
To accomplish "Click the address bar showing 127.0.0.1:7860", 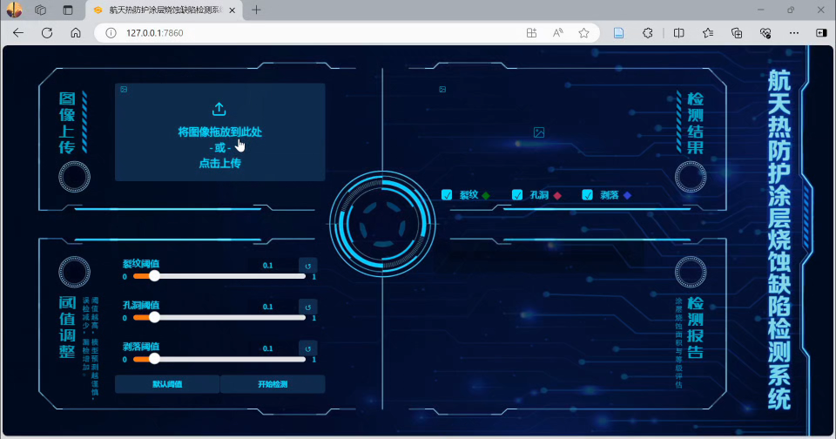I will click(347, 33).
